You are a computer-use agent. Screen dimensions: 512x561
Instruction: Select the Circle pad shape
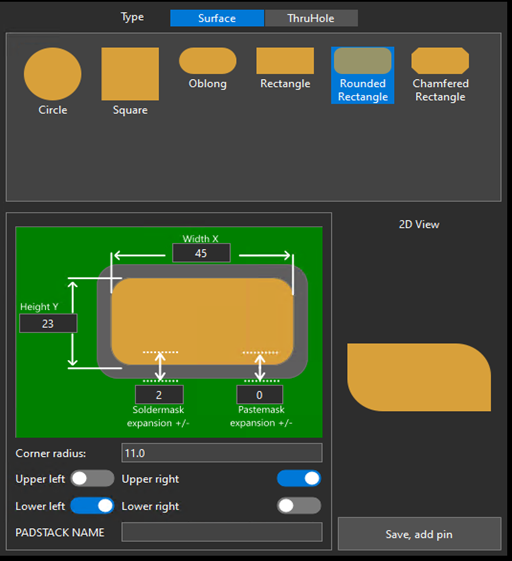[53, 82]
